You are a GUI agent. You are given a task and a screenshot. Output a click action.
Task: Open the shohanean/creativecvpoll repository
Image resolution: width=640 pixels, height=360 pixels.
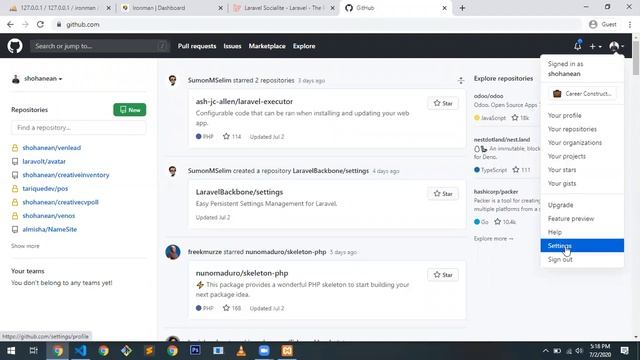pos(60,202)
